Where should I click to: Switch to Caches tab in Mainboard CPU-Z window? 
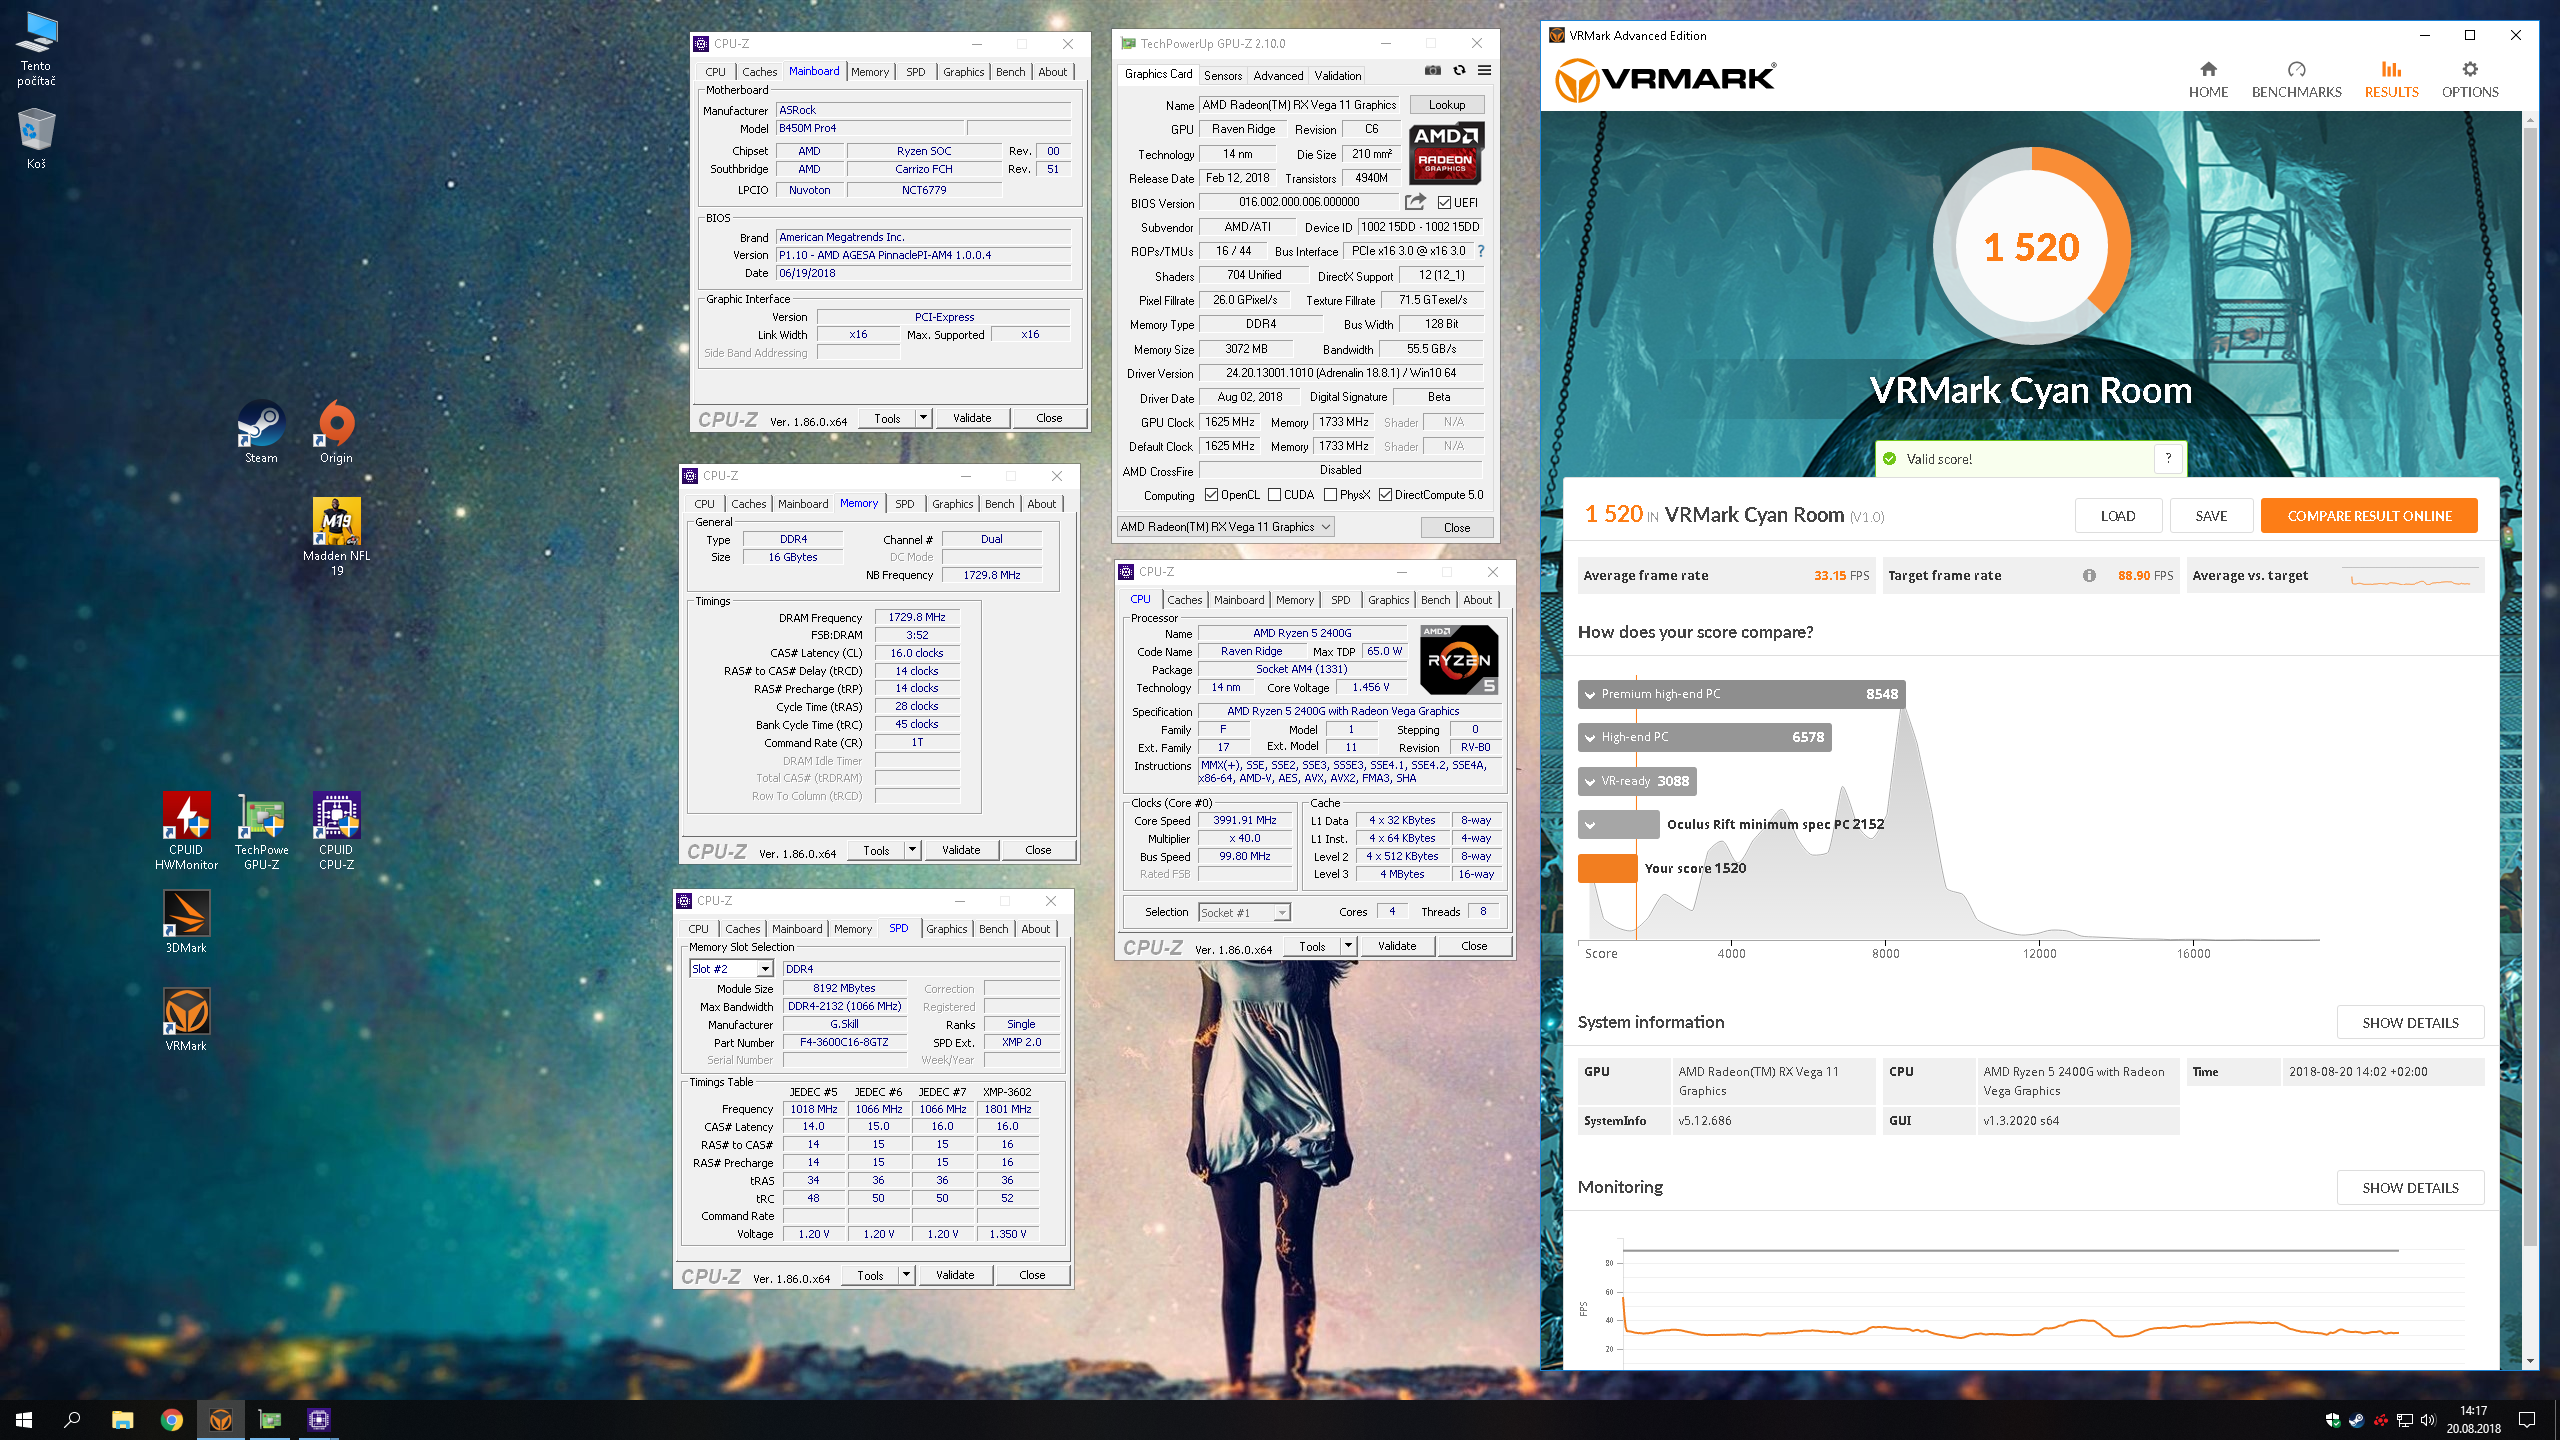(759, 72)
